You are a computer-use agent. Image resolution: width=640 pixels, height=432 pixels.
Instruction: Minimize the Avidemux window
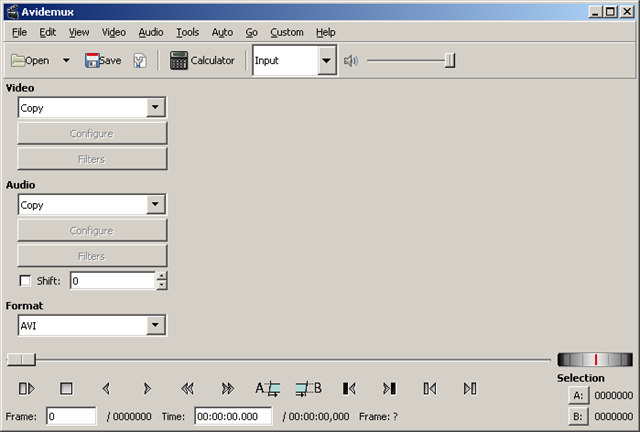point(596,12)
